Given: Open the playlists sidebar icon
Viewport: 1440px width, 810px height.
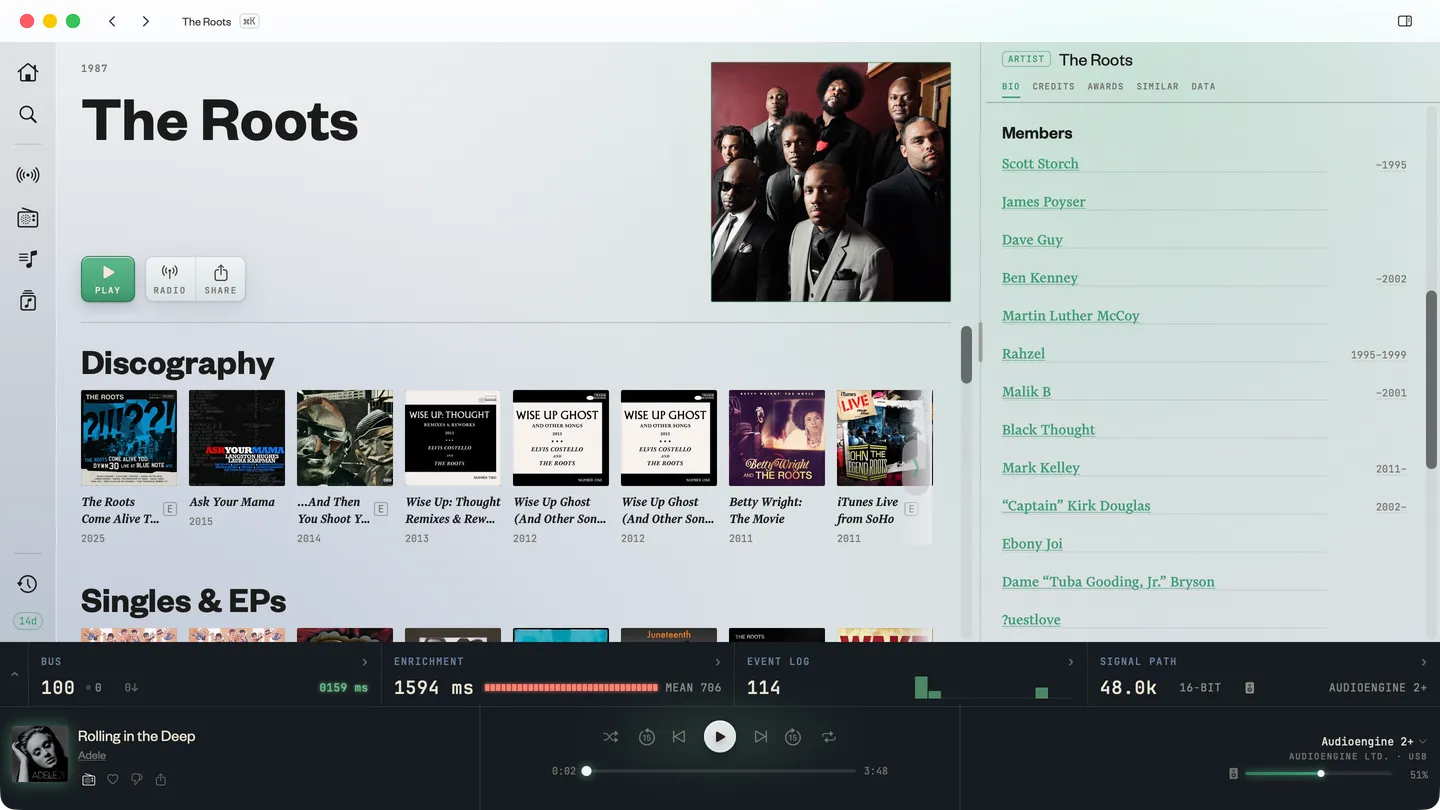Looking at the screenshot, I should (x=28, y=259).
